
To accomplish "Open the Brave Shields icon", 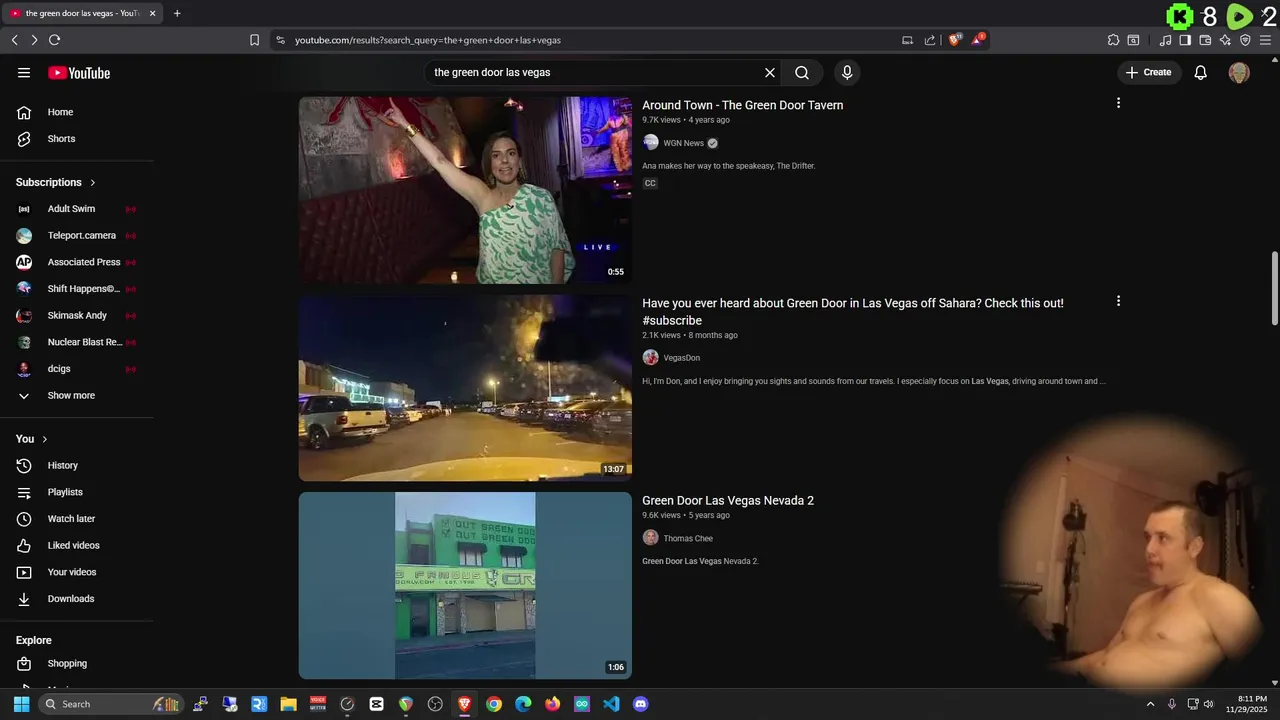I will (x=954, y=40).
